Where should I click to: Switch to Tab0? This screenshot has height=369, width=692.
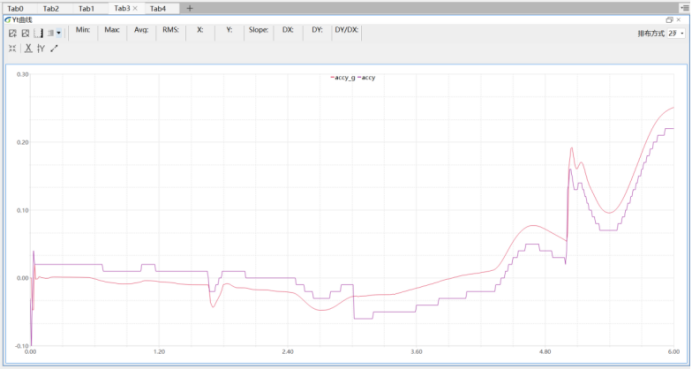pyautogui.click(x=15, y=8)
